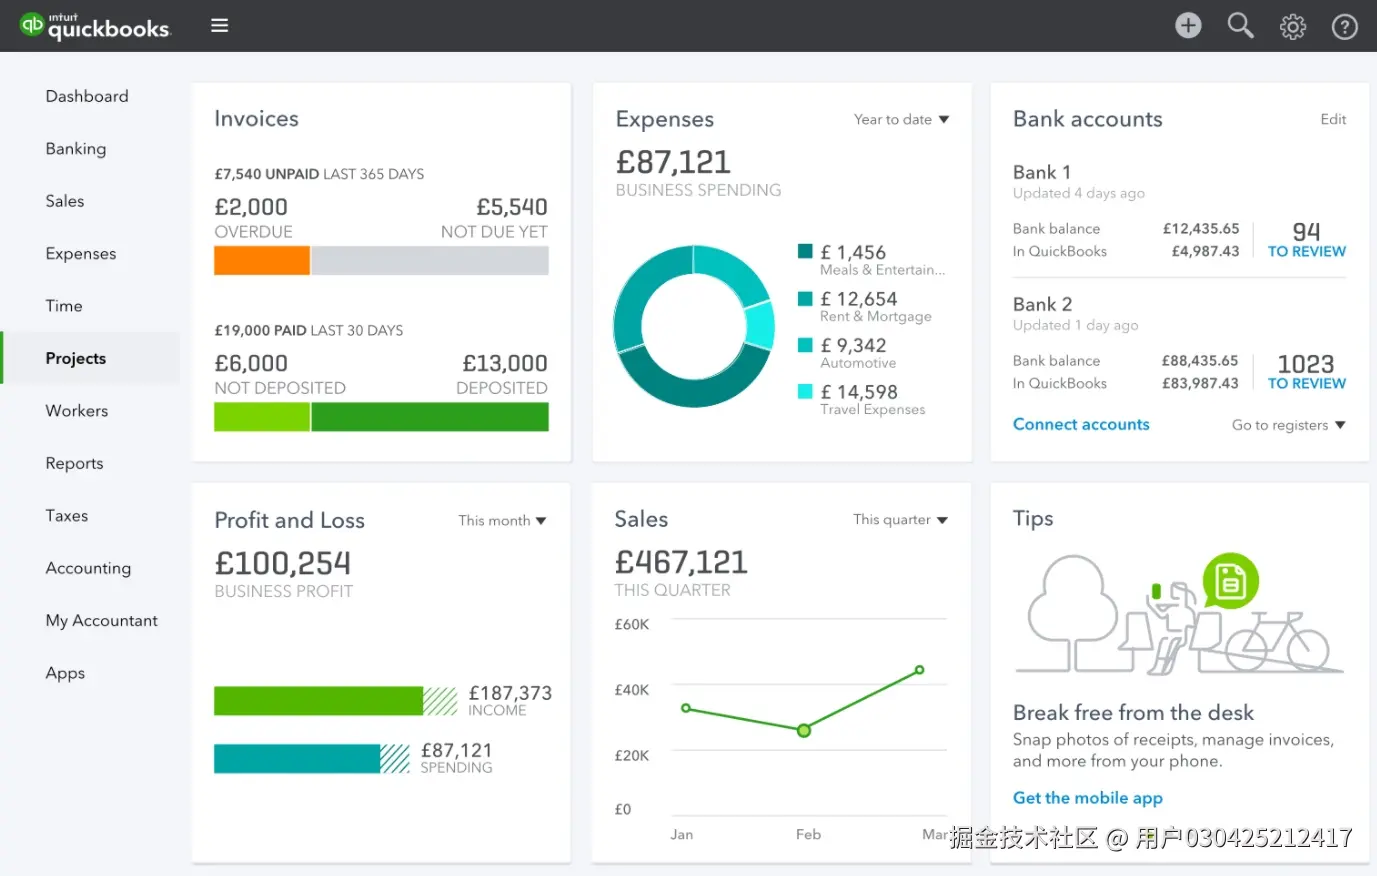Click the overdue invoices progress bar
1377x876 pixels.
[261, 260]
